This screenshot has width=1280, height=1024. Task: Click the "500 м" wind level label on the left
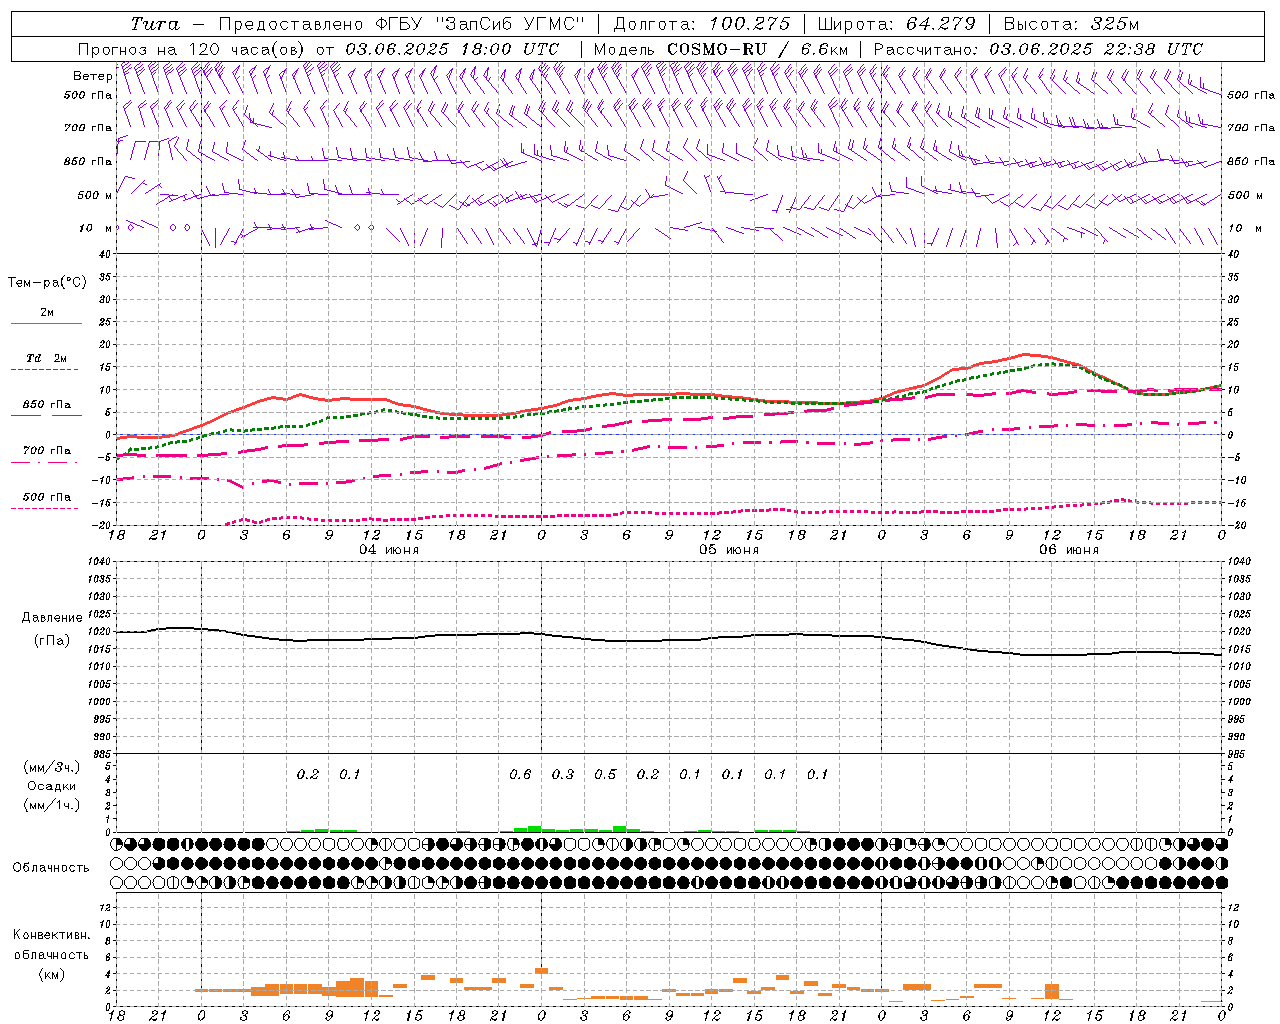pyautogui.click(x=95, y=195)
